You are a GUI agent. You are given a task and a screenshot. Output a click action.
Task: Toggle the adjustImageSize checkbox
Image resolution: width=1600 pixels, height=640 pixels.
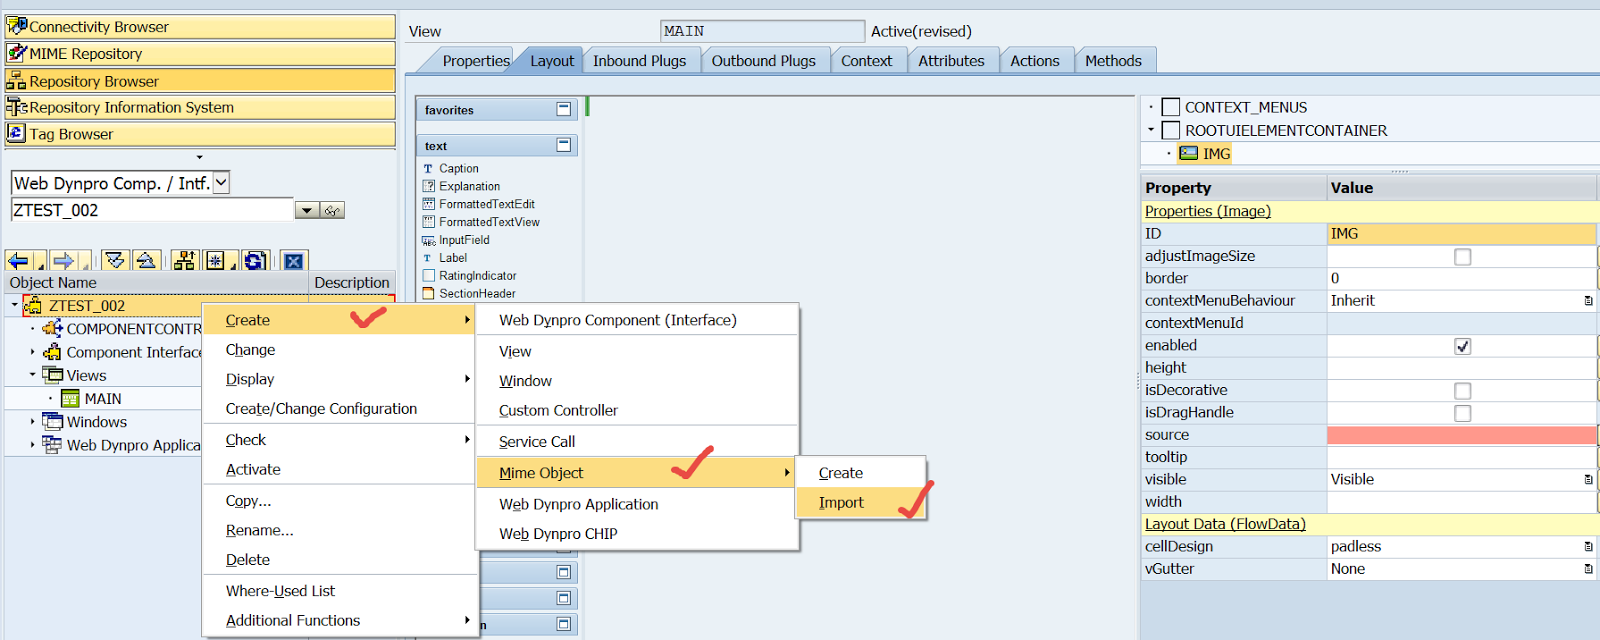point(1462,257)
